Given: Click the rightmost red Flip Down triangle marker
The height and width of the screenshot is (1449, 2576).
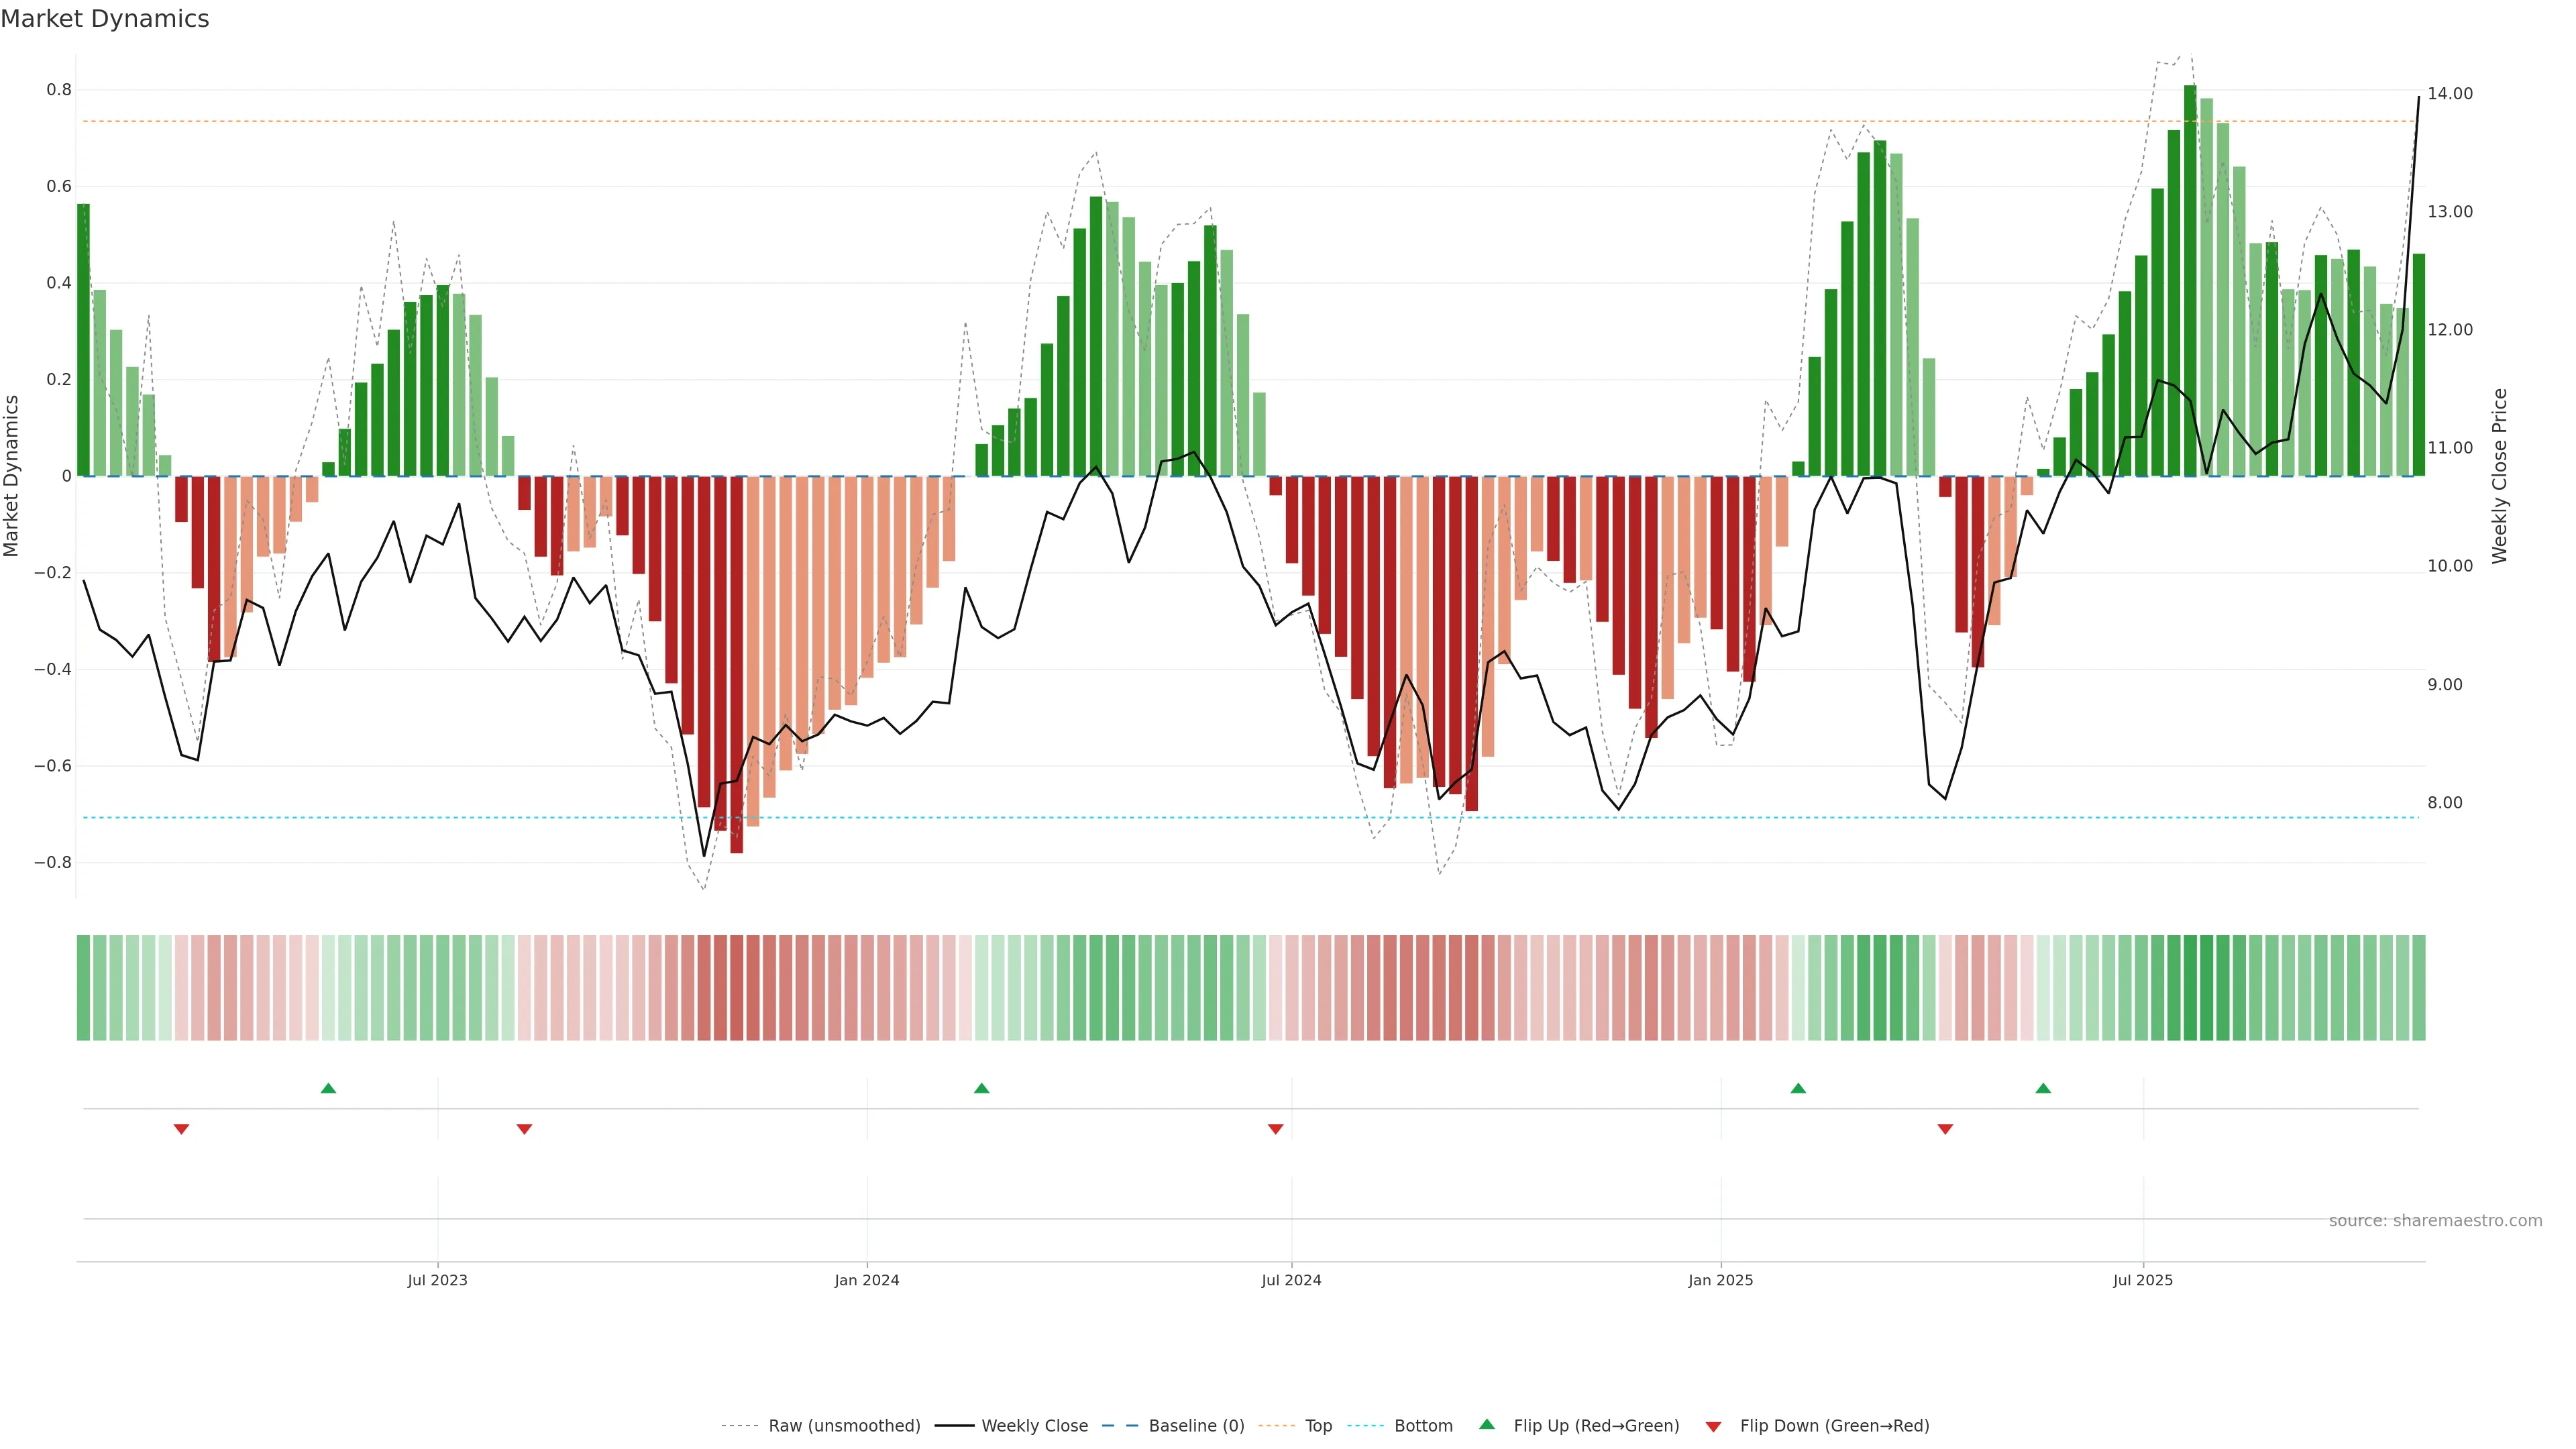Looking at the screenshot, I should click(x=1945, y=1129).
